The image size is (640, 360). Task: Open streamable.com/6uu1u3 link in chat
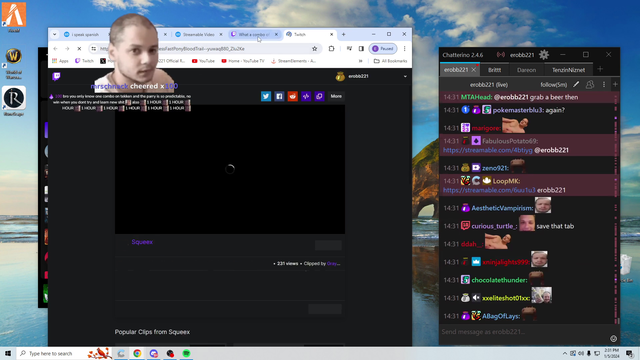click(x=489, y=190)
